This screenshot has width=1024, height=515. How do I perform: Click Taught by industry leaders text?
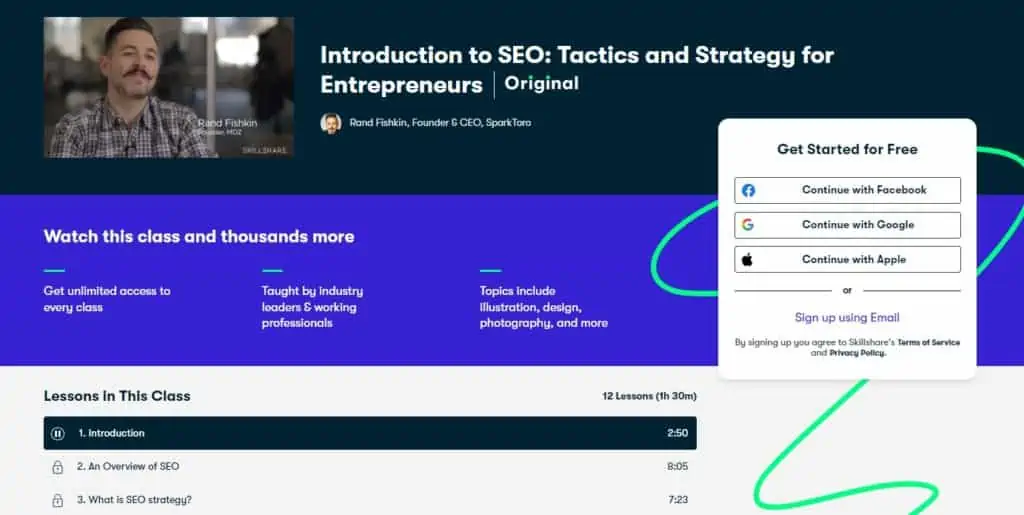(x=312, y=307)
